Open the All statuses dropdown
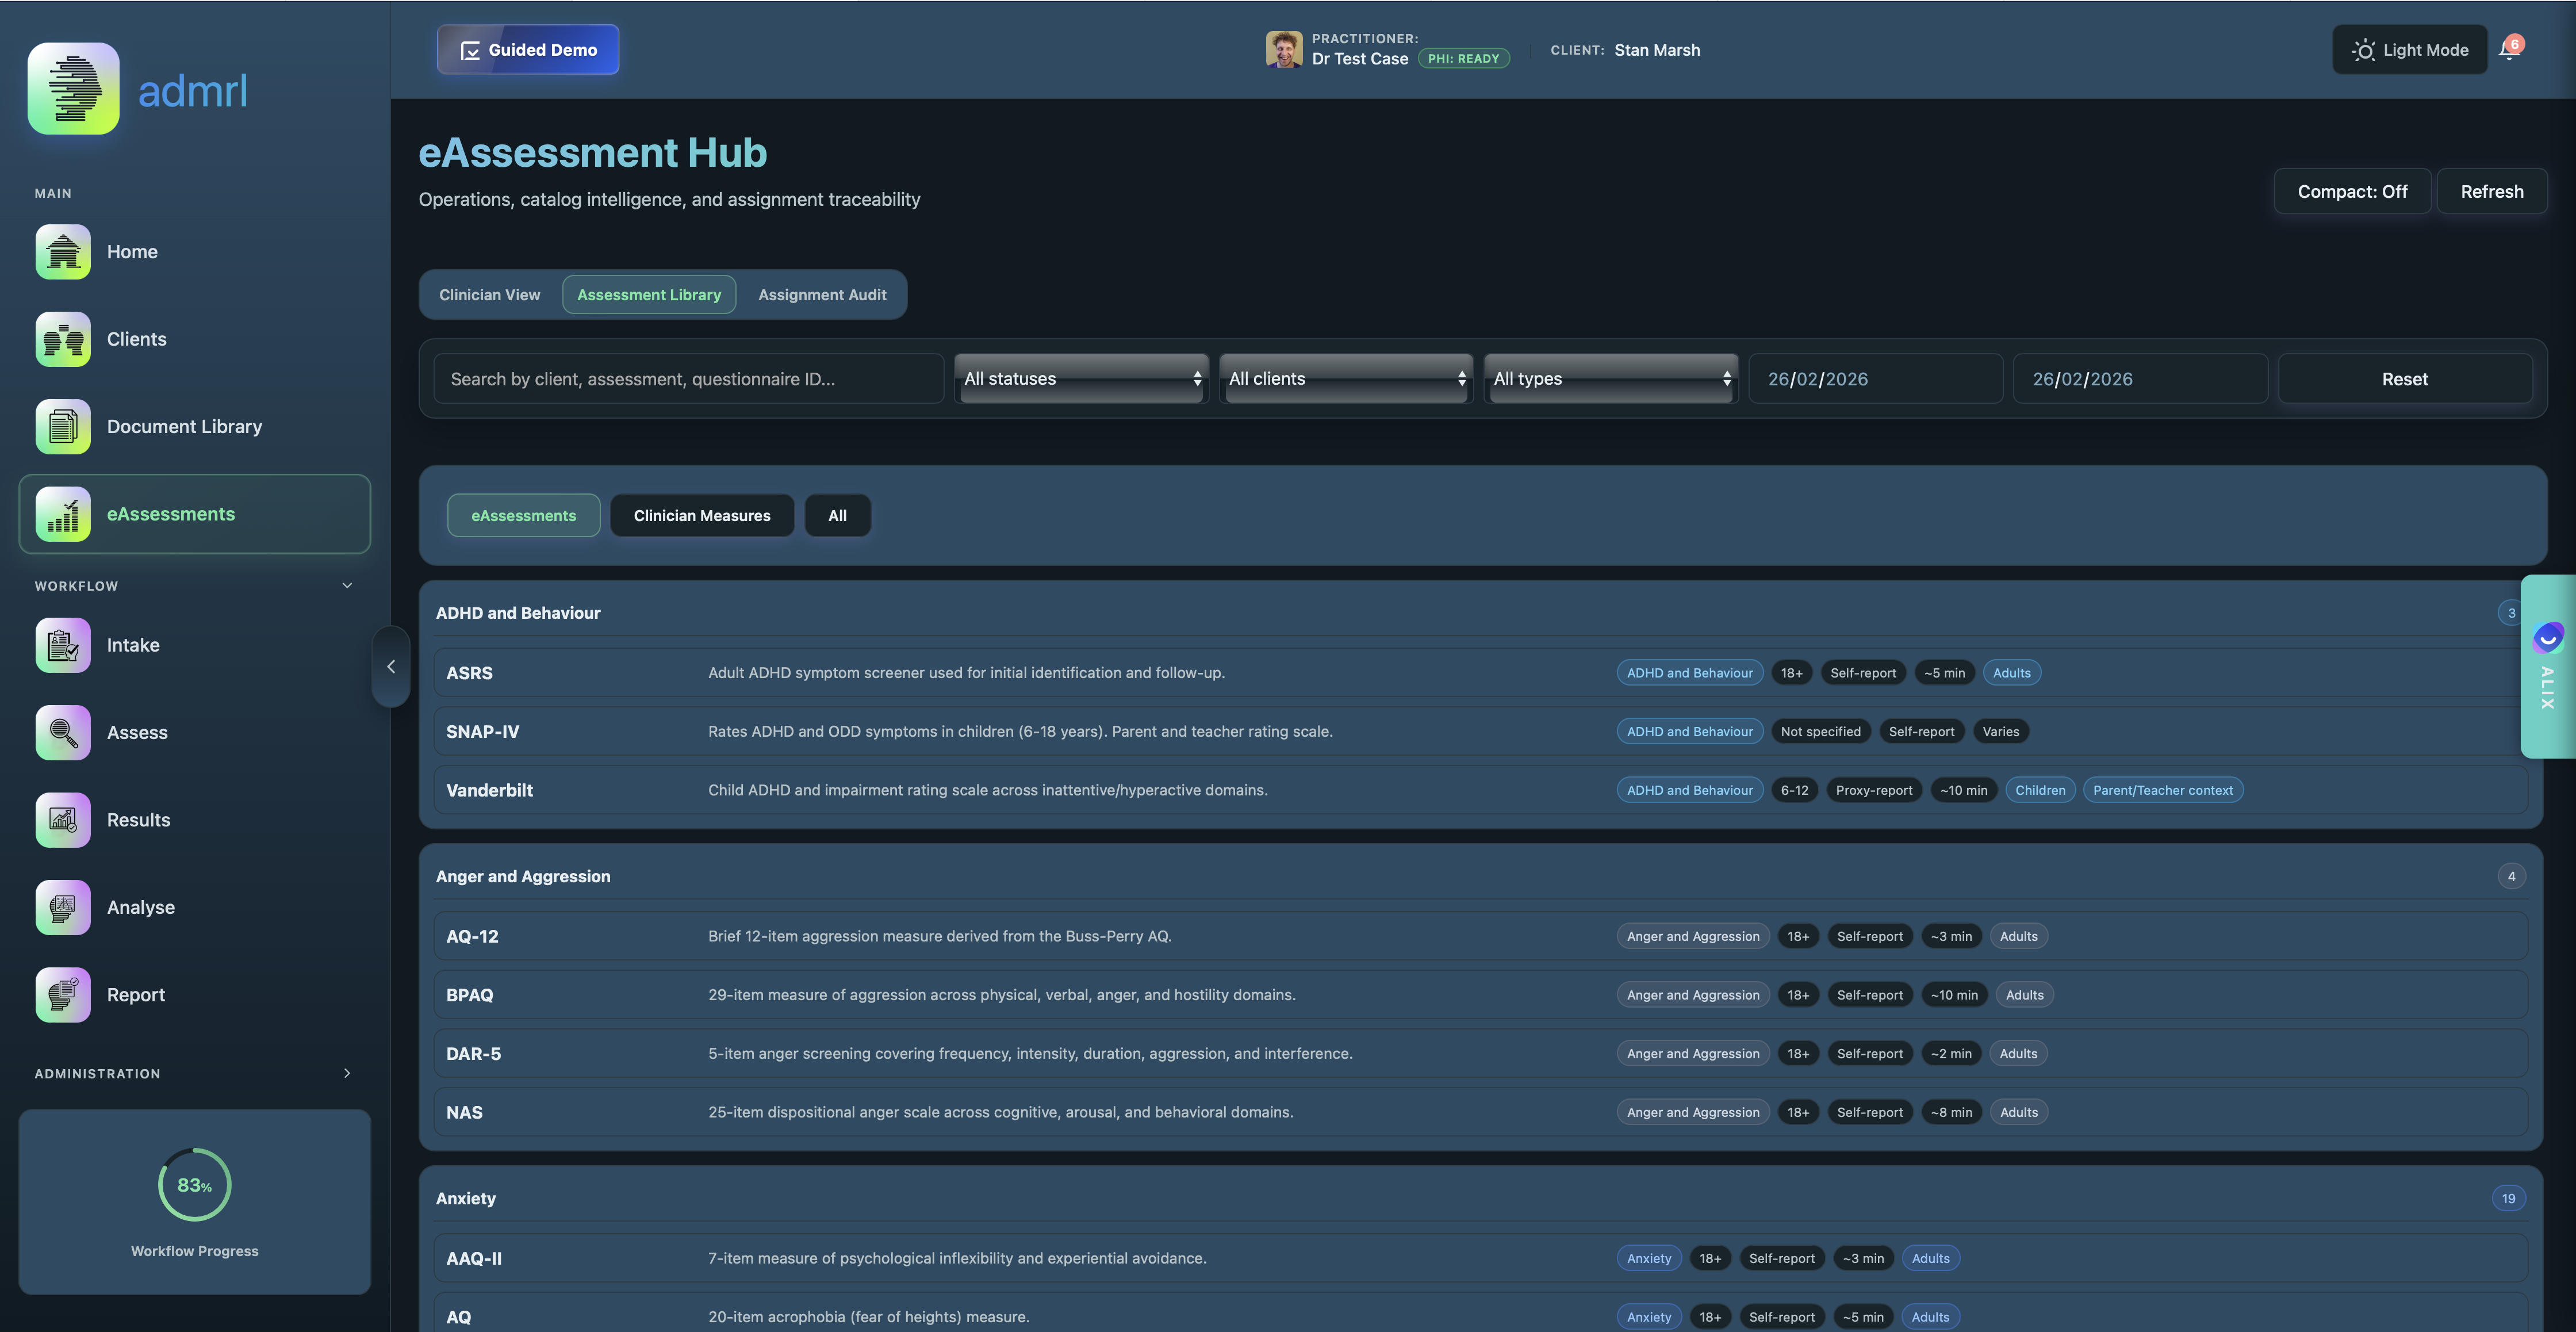The image size is (2576, 1332). click(1081, 378)
